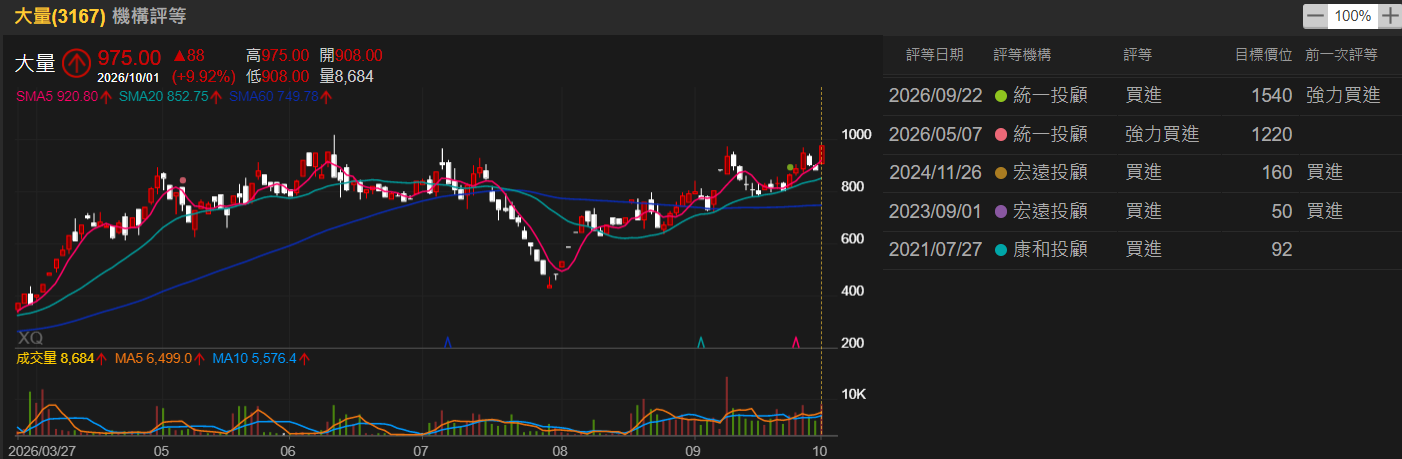Click the zoom in plus button

click(x=1389, y=16)
